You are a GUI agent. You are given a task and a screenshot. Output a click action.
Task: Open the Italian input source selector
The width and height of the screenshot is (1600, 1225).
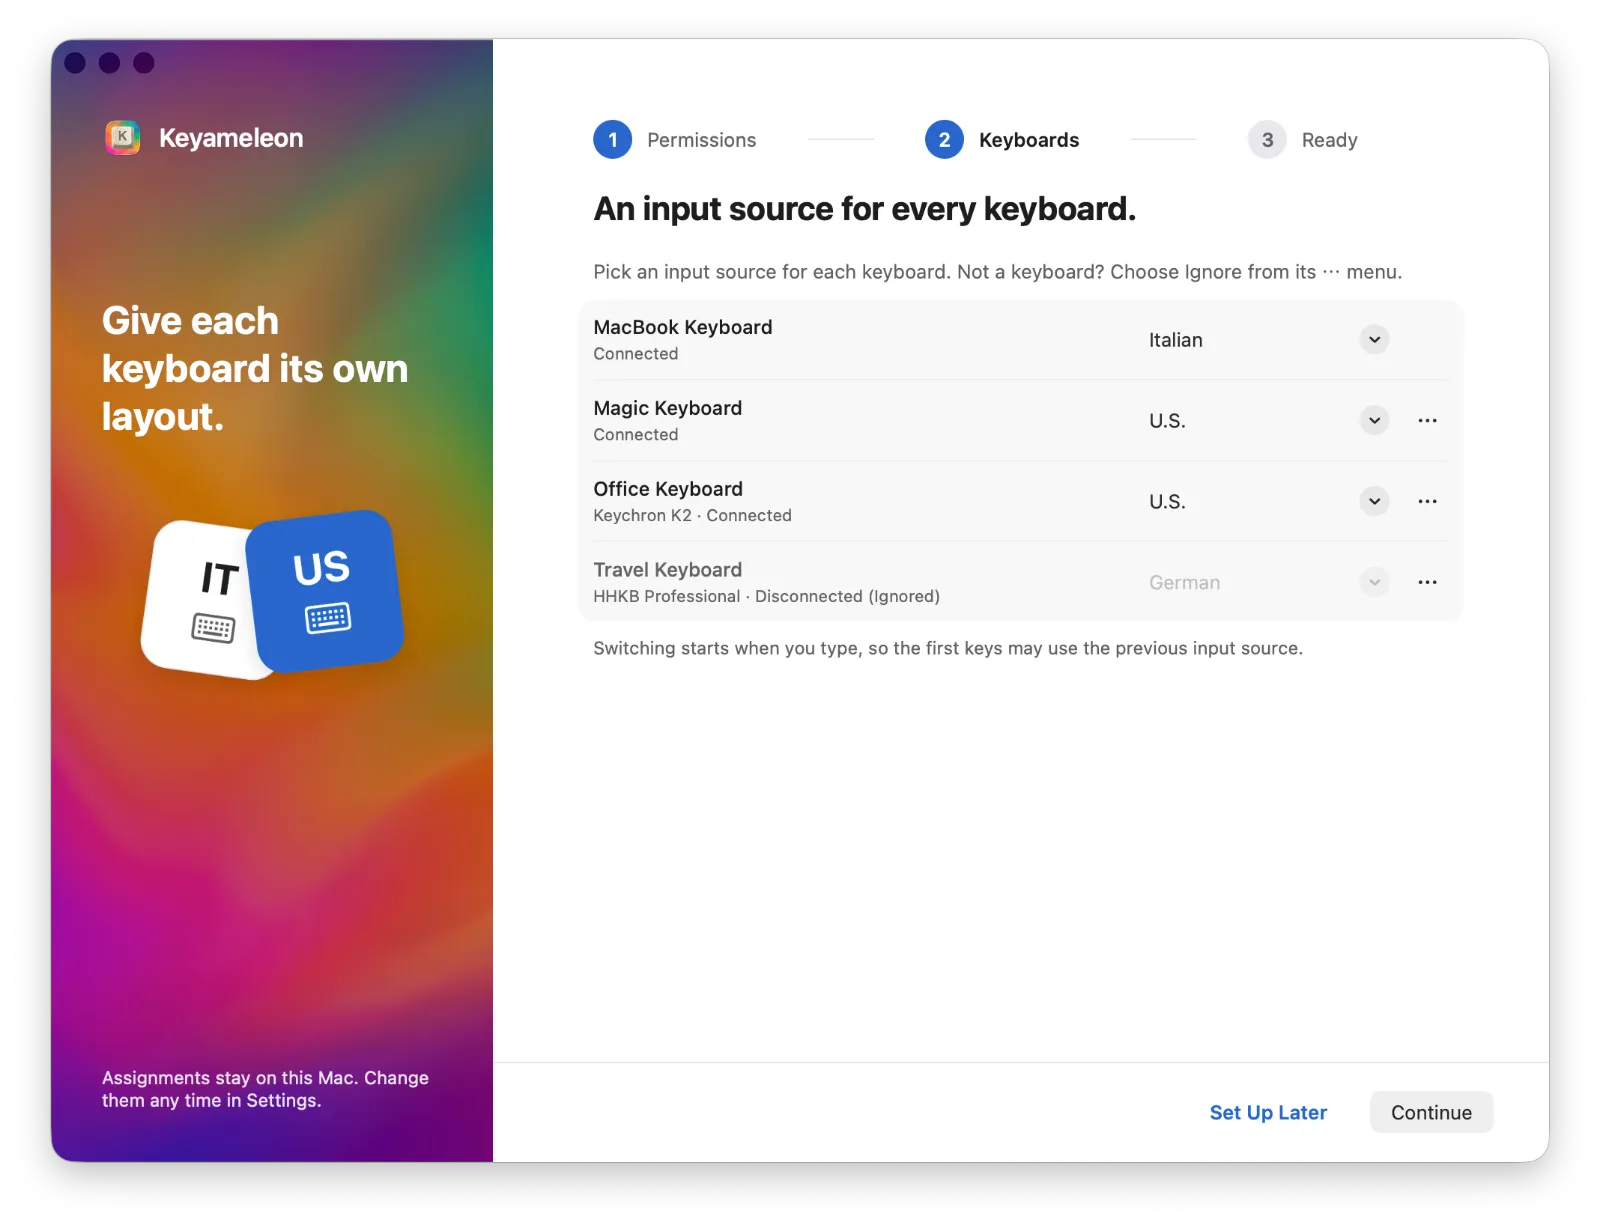[x=1268, y=340]
